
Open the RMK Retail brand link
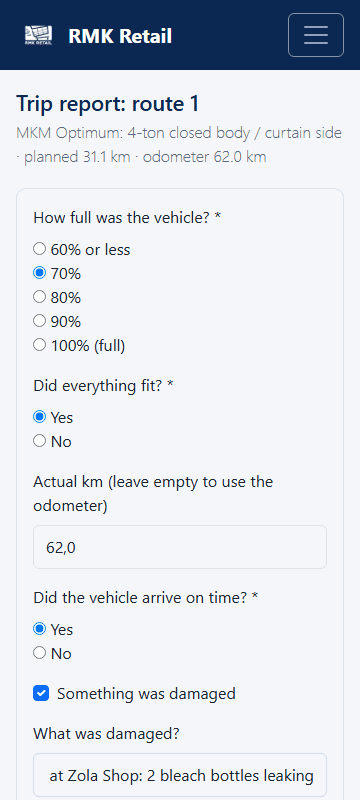coord(98,36)
